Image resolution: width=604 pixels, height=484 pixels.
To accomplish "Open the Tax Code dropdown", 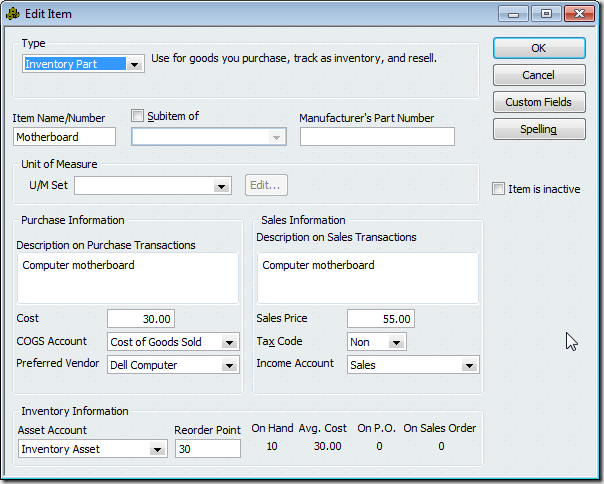I will click(x=396, y=342).
